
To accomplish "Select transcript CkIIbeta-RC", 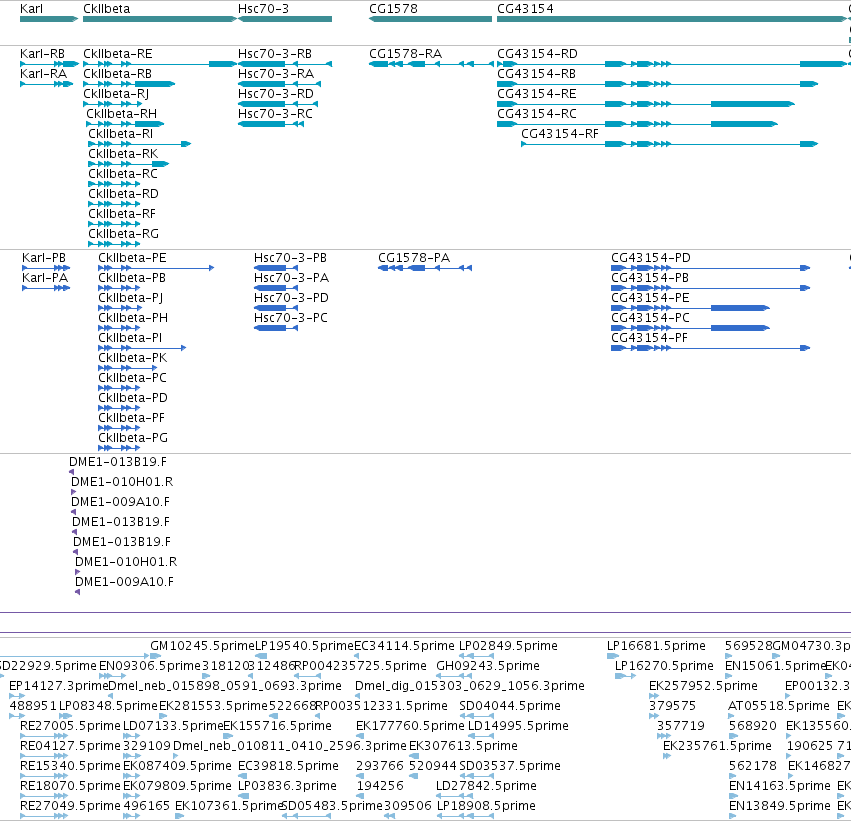I will point(123,174).
